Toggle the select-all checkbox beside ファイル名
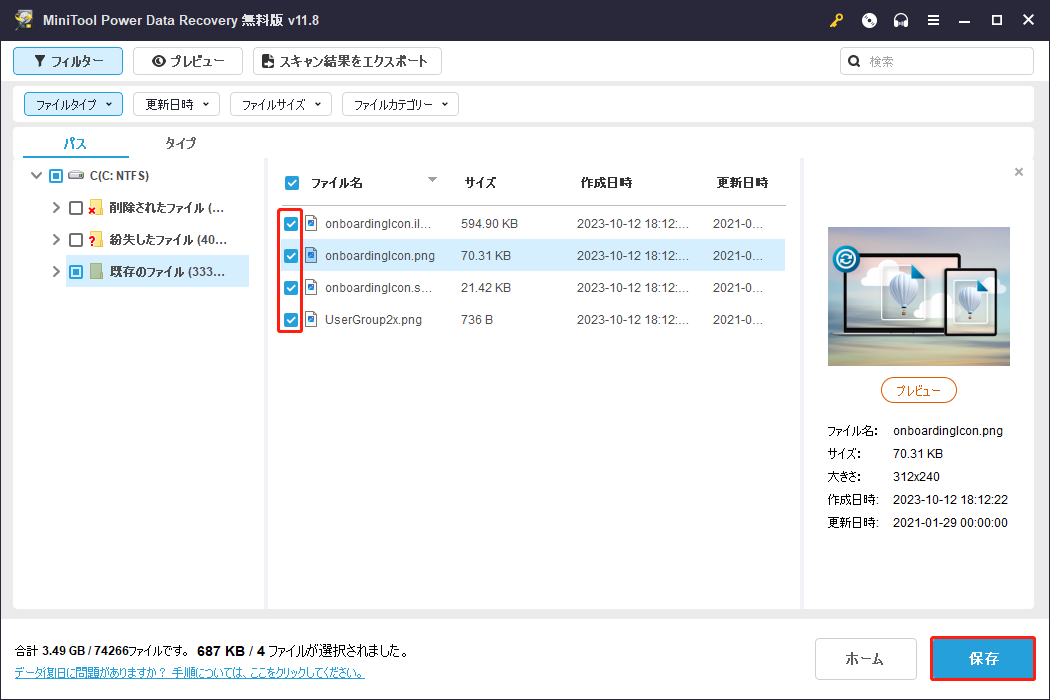 pyautogui.click(x=292, y=183)
